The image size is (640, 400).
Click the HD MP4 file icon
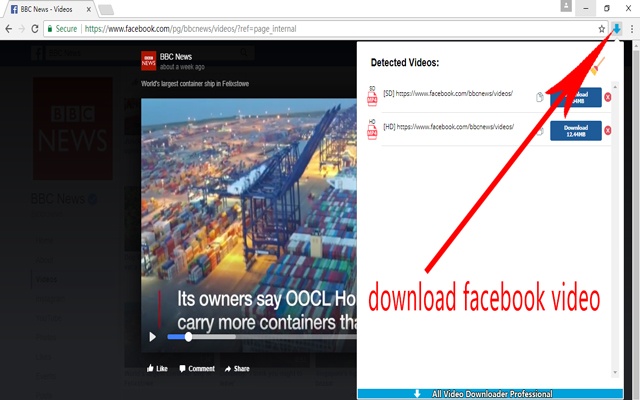pos(372,130)
